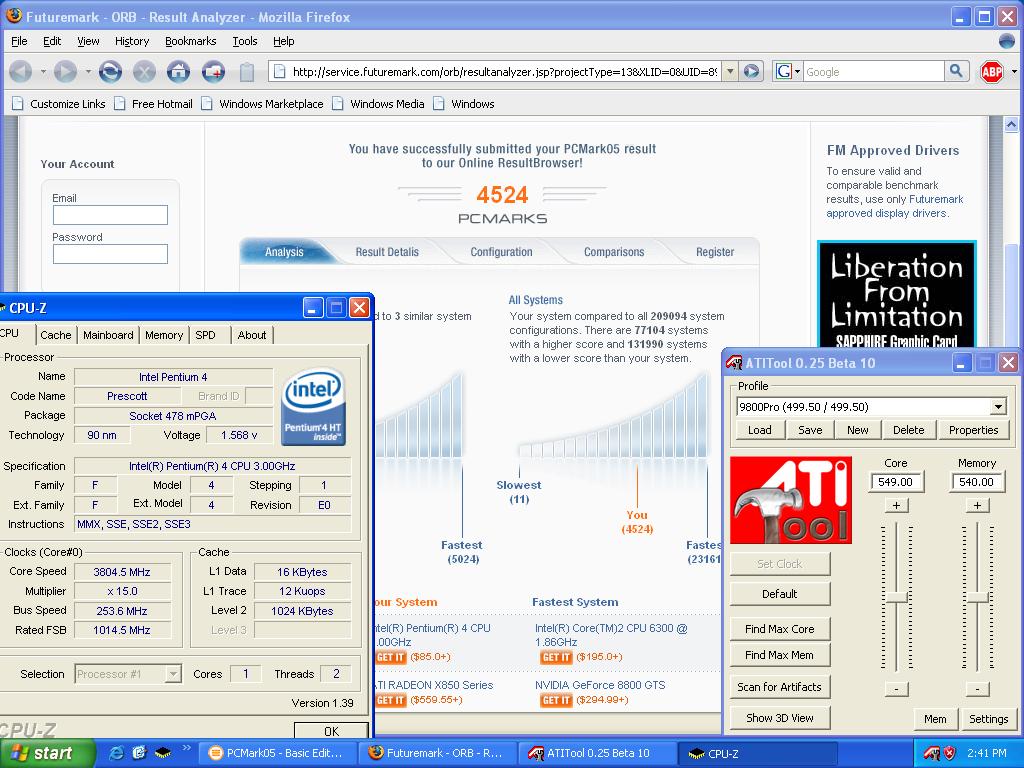
Task: Open the Comparisons tab
Action: tap(614, 252)
